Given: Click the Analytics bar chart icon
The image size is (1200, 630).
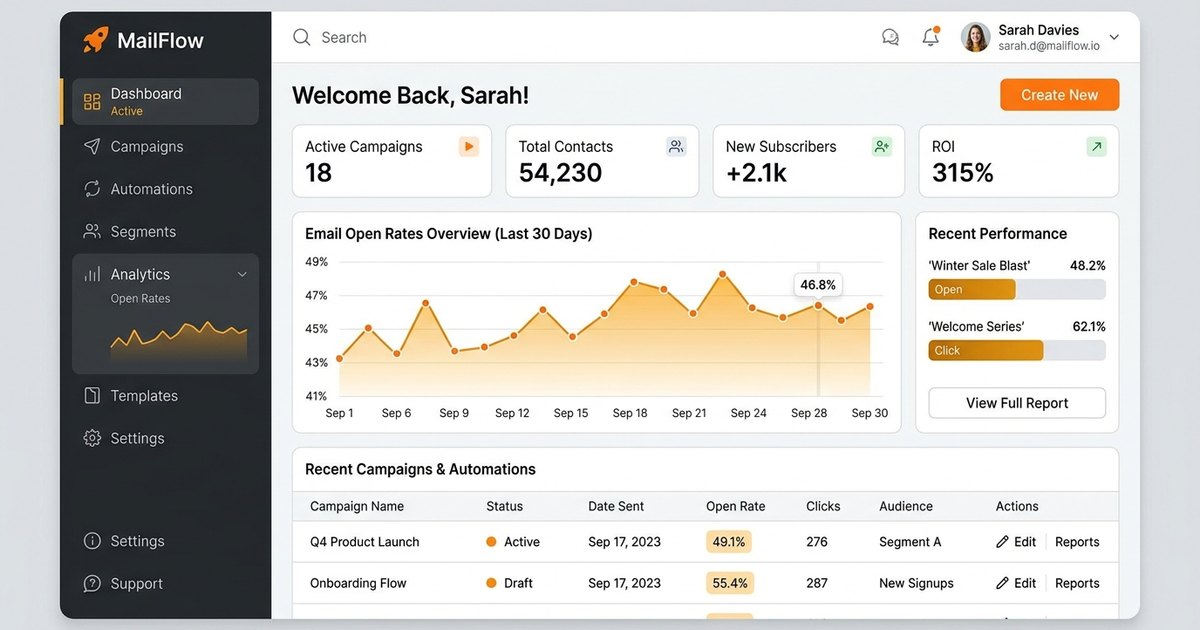Looking at the screenshot, I should pyautogui.click(x=92, y=274).
